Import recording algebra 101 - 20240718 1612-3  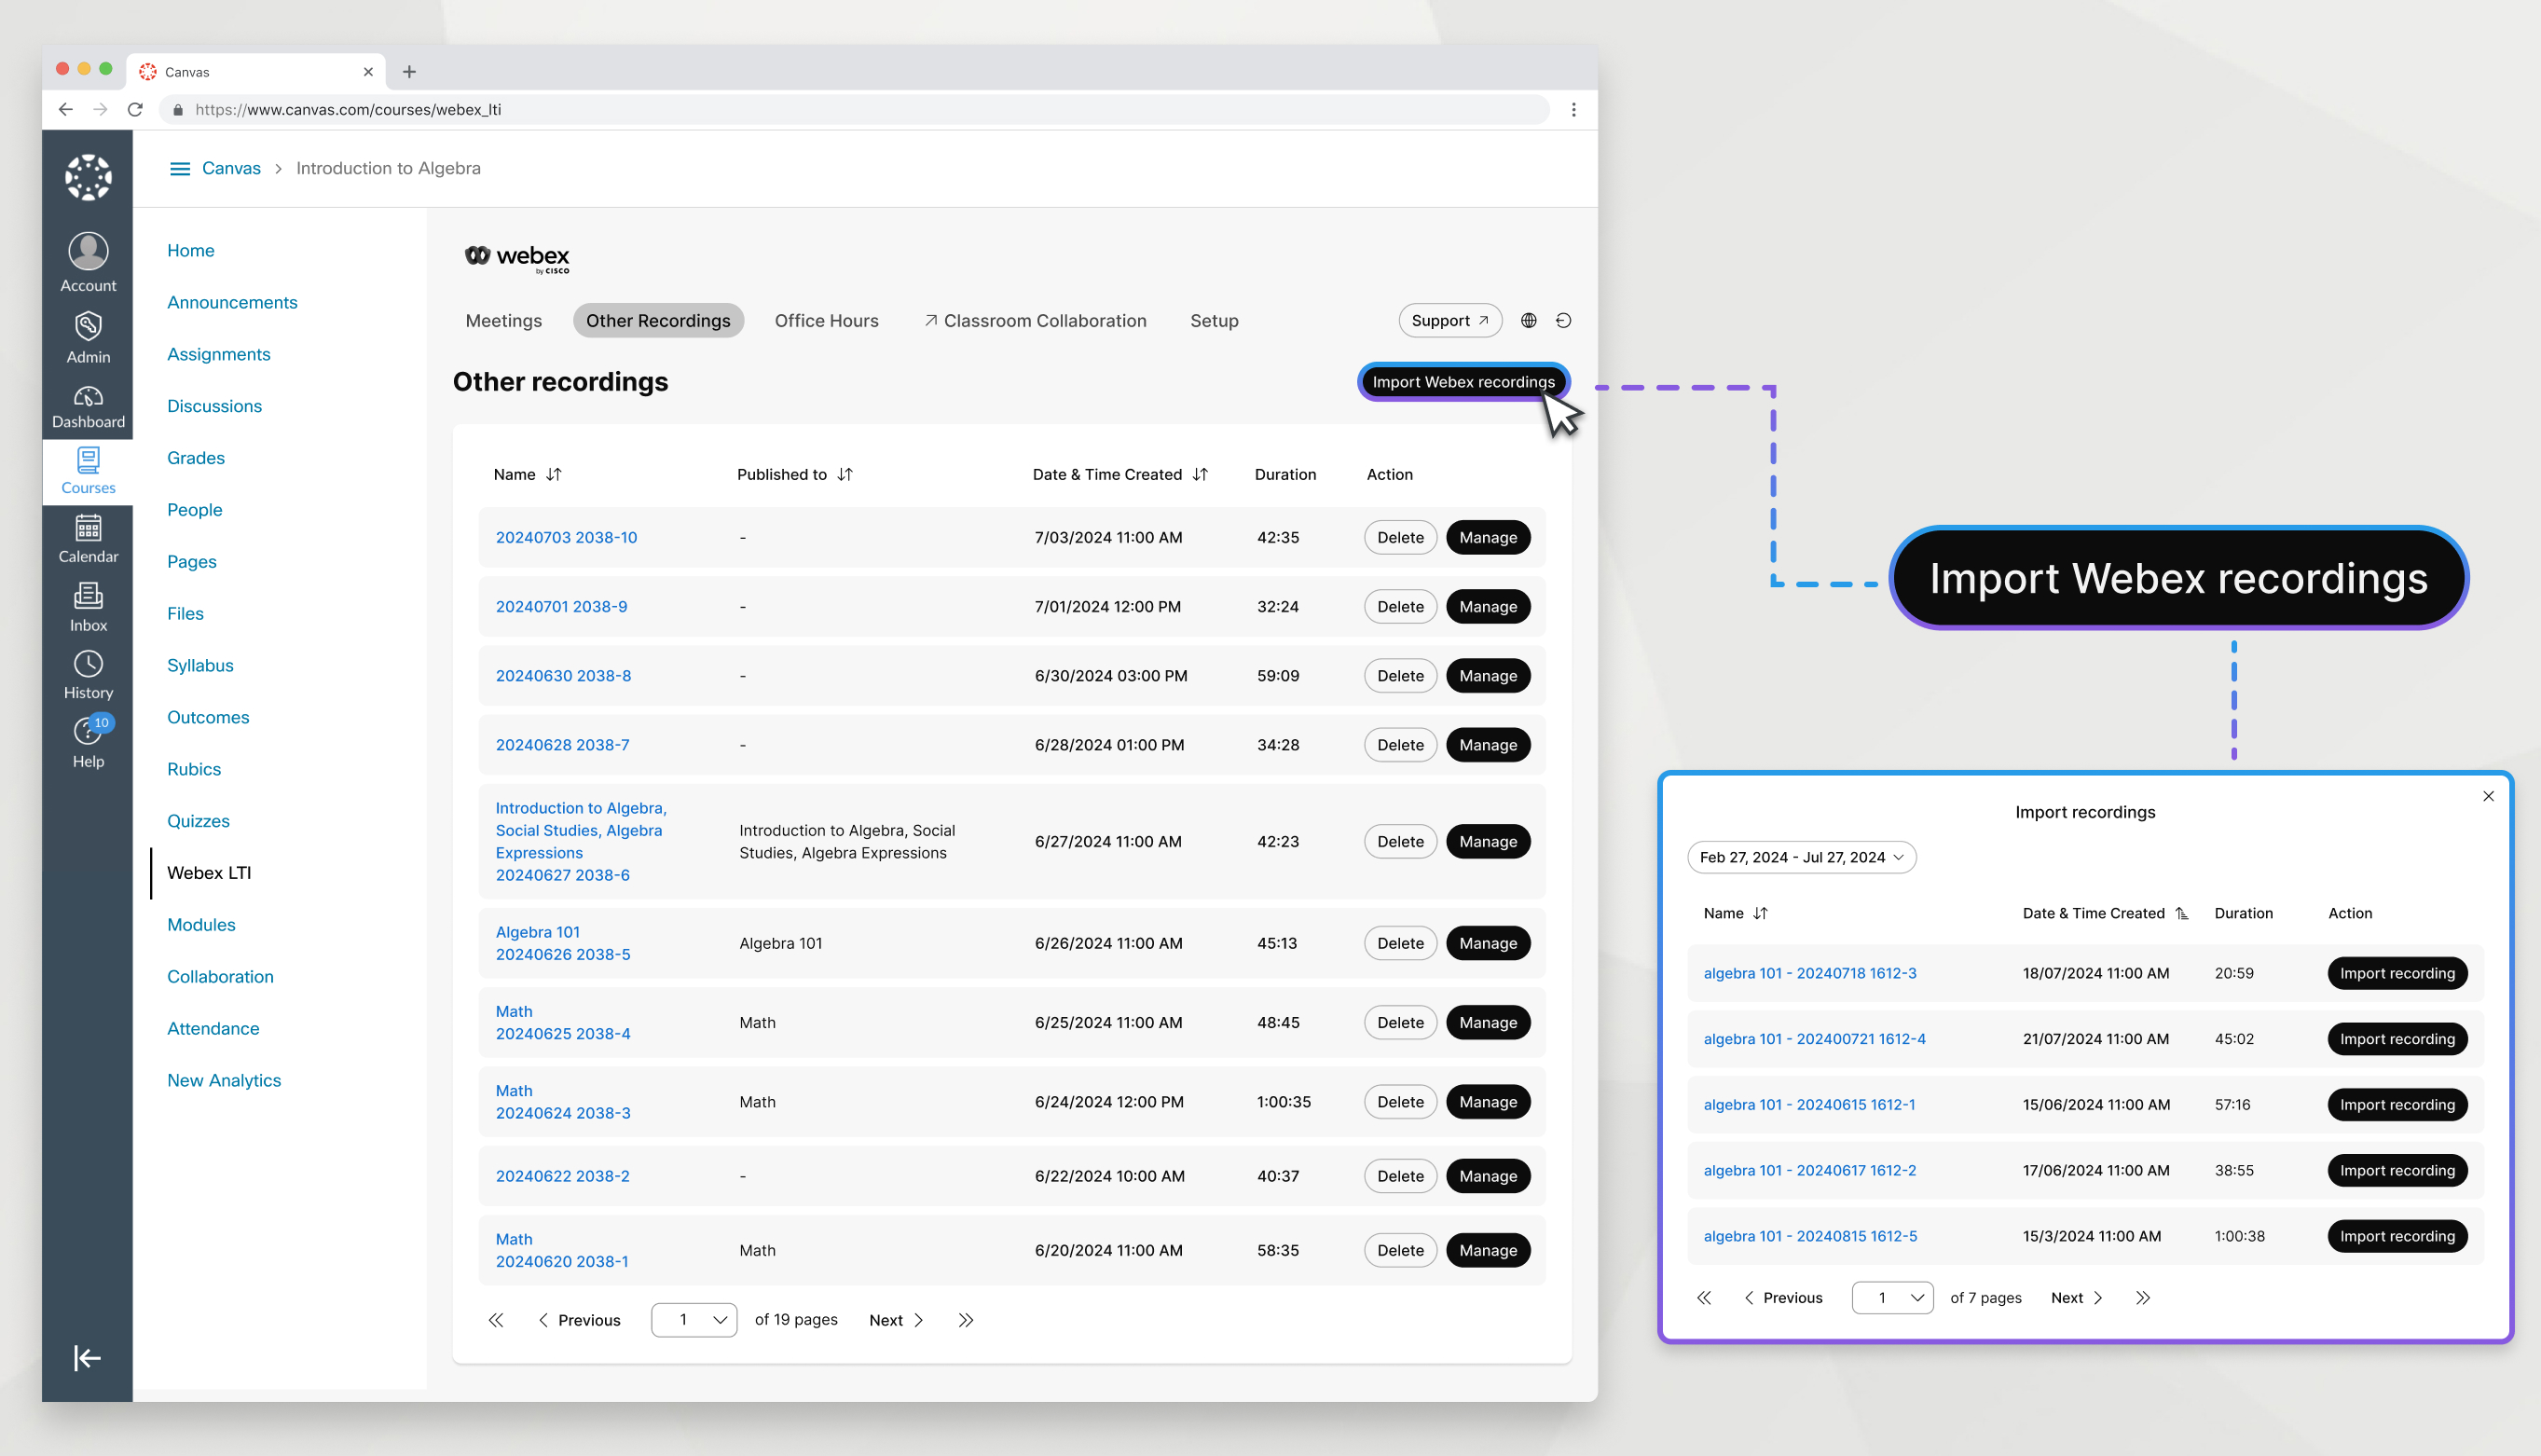pyautogui.click(x=2397, y=973)
